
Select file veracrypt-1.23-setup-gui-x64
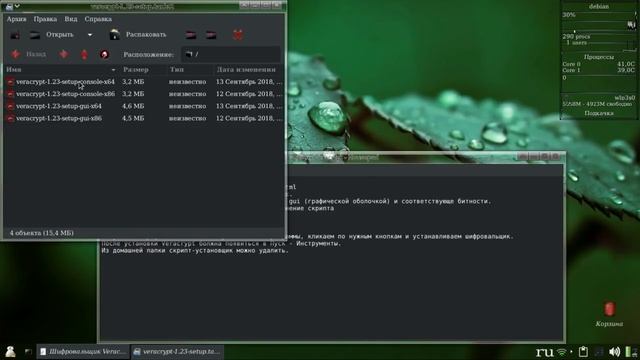tap(59, 106)
